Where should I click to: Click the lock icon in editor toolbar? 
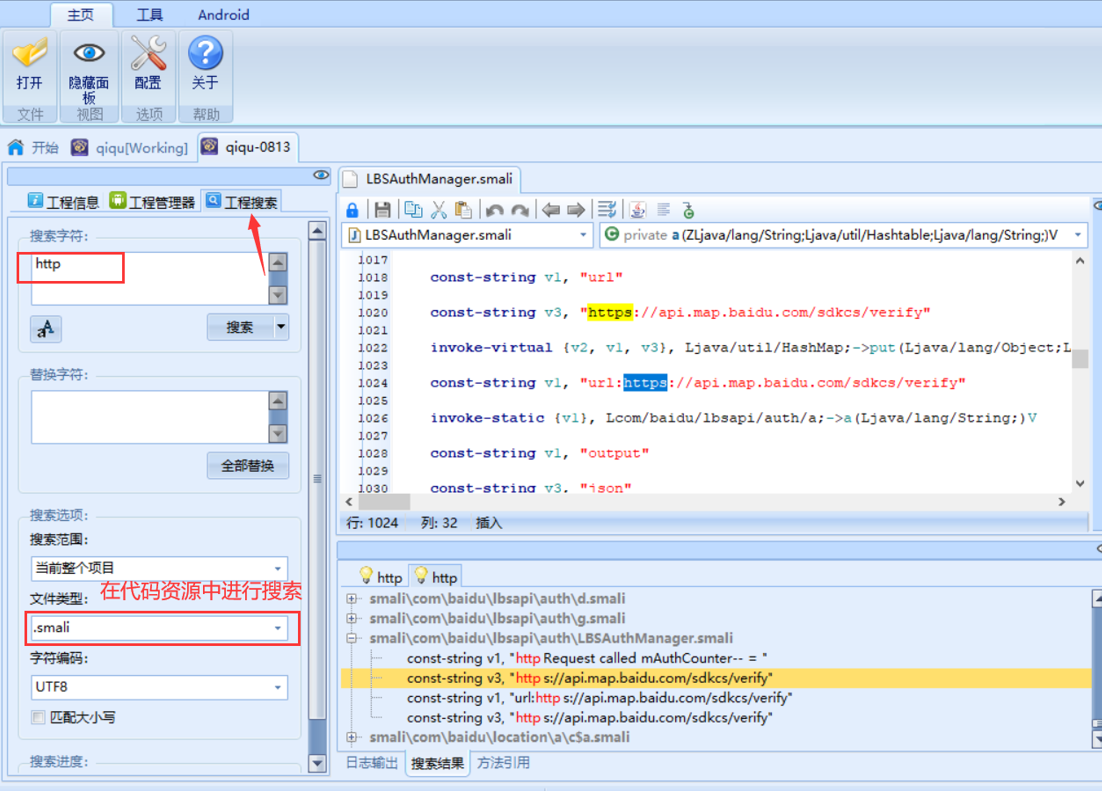(x=352, y=210)
